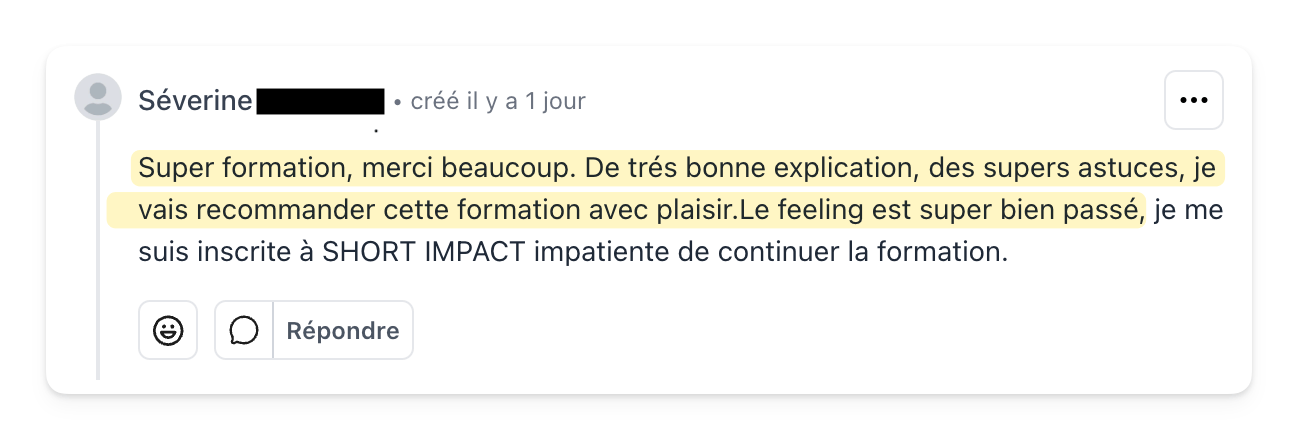Open the three-dot more options menu
The height and width of the screenshot is (440, 1298).
1194,100
